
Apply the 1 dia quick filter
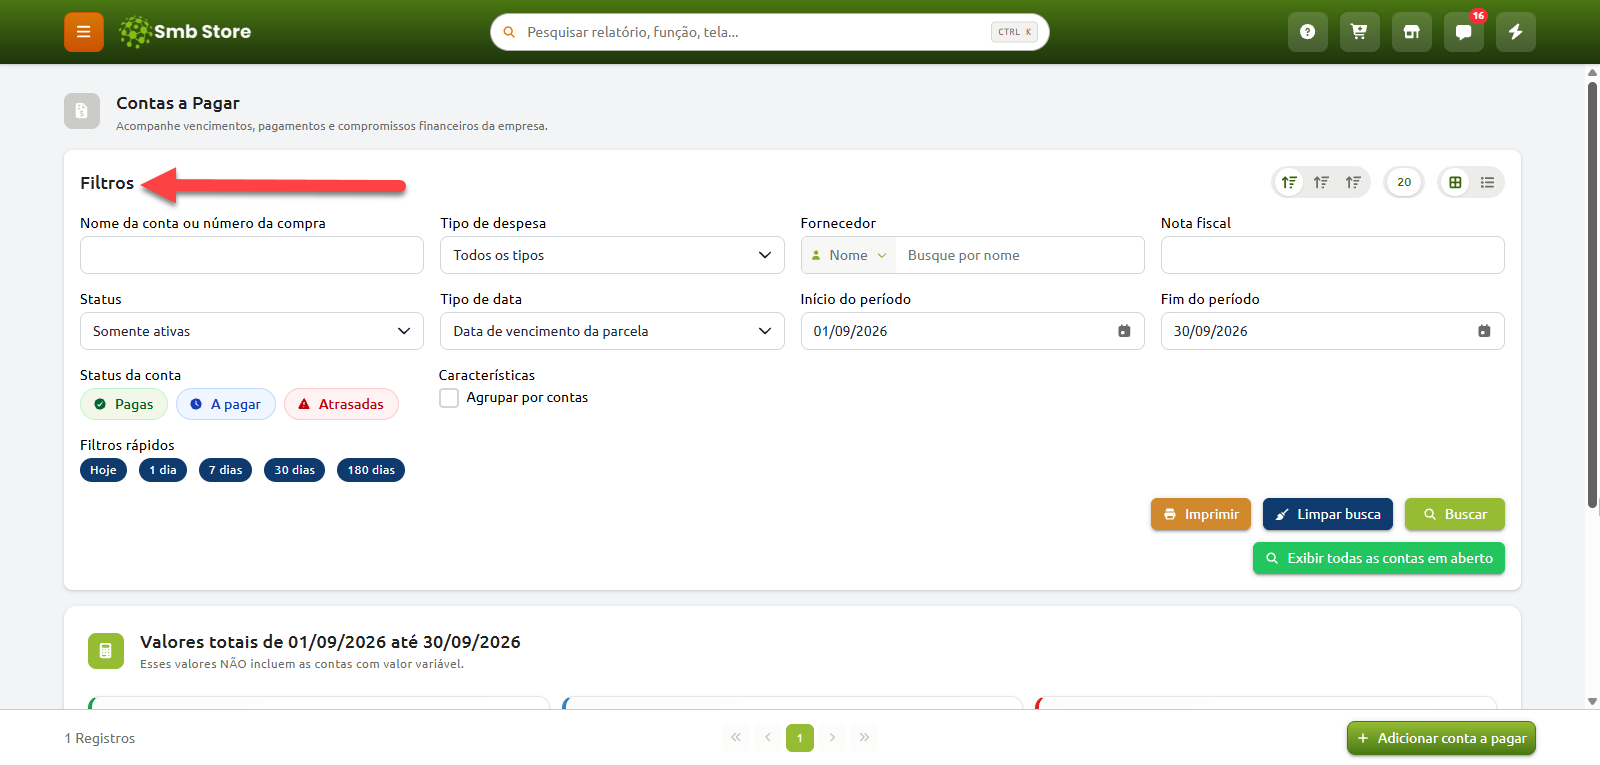[x=163, y=470]
